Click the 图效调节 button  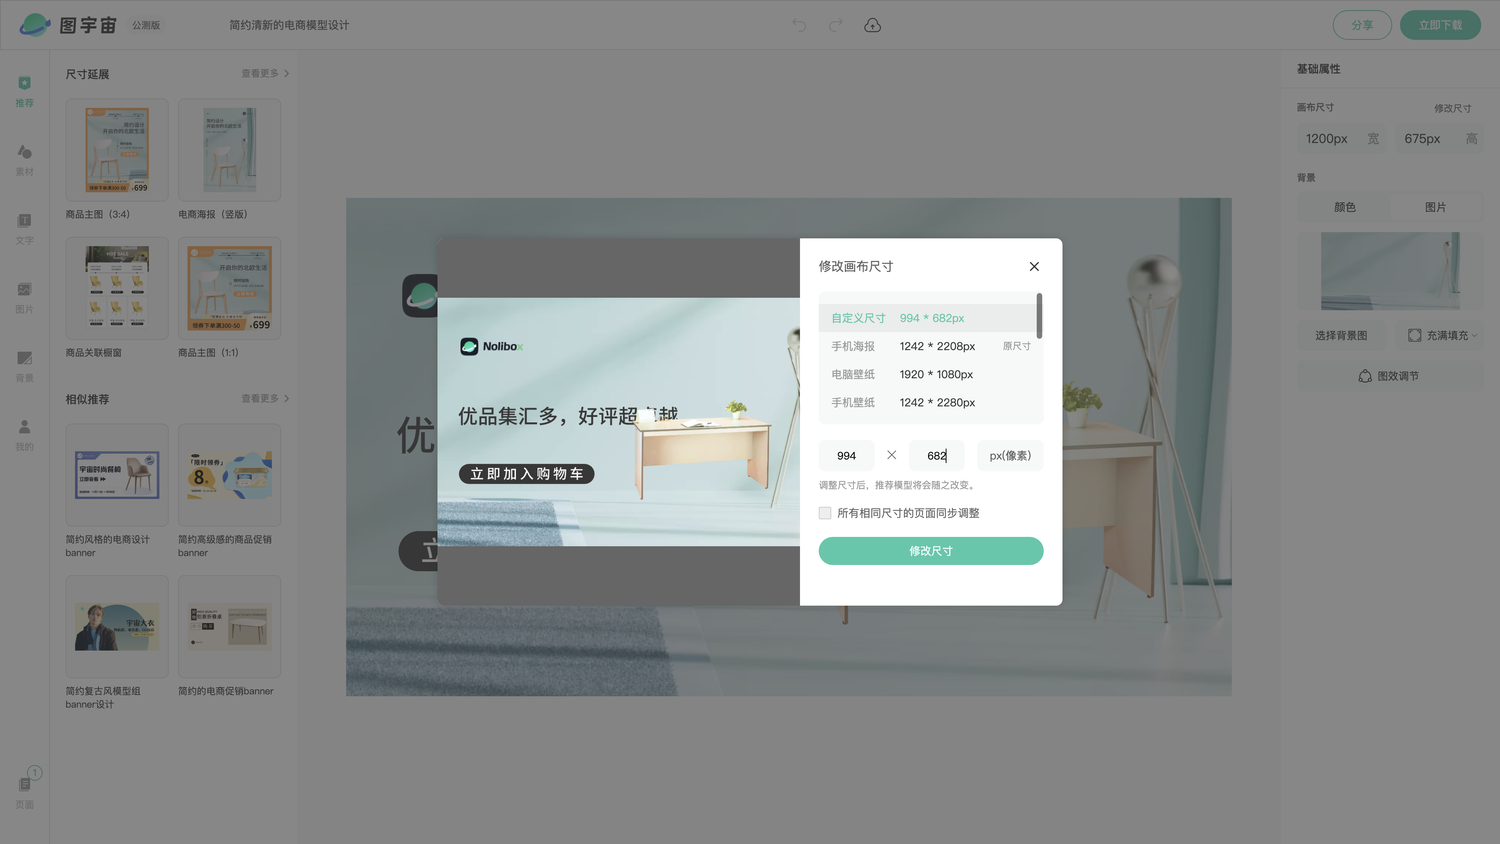[x=1390, y=376]
